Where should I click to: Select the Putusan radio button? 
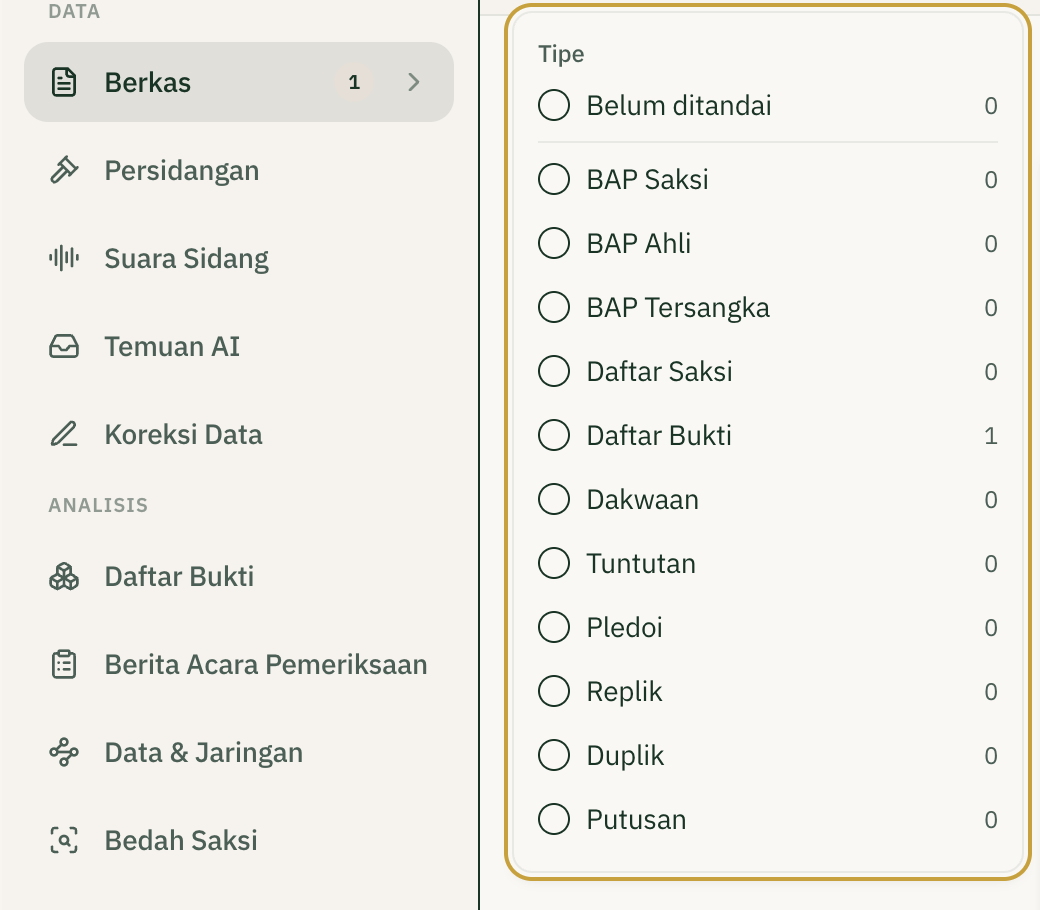click(554, 819)
